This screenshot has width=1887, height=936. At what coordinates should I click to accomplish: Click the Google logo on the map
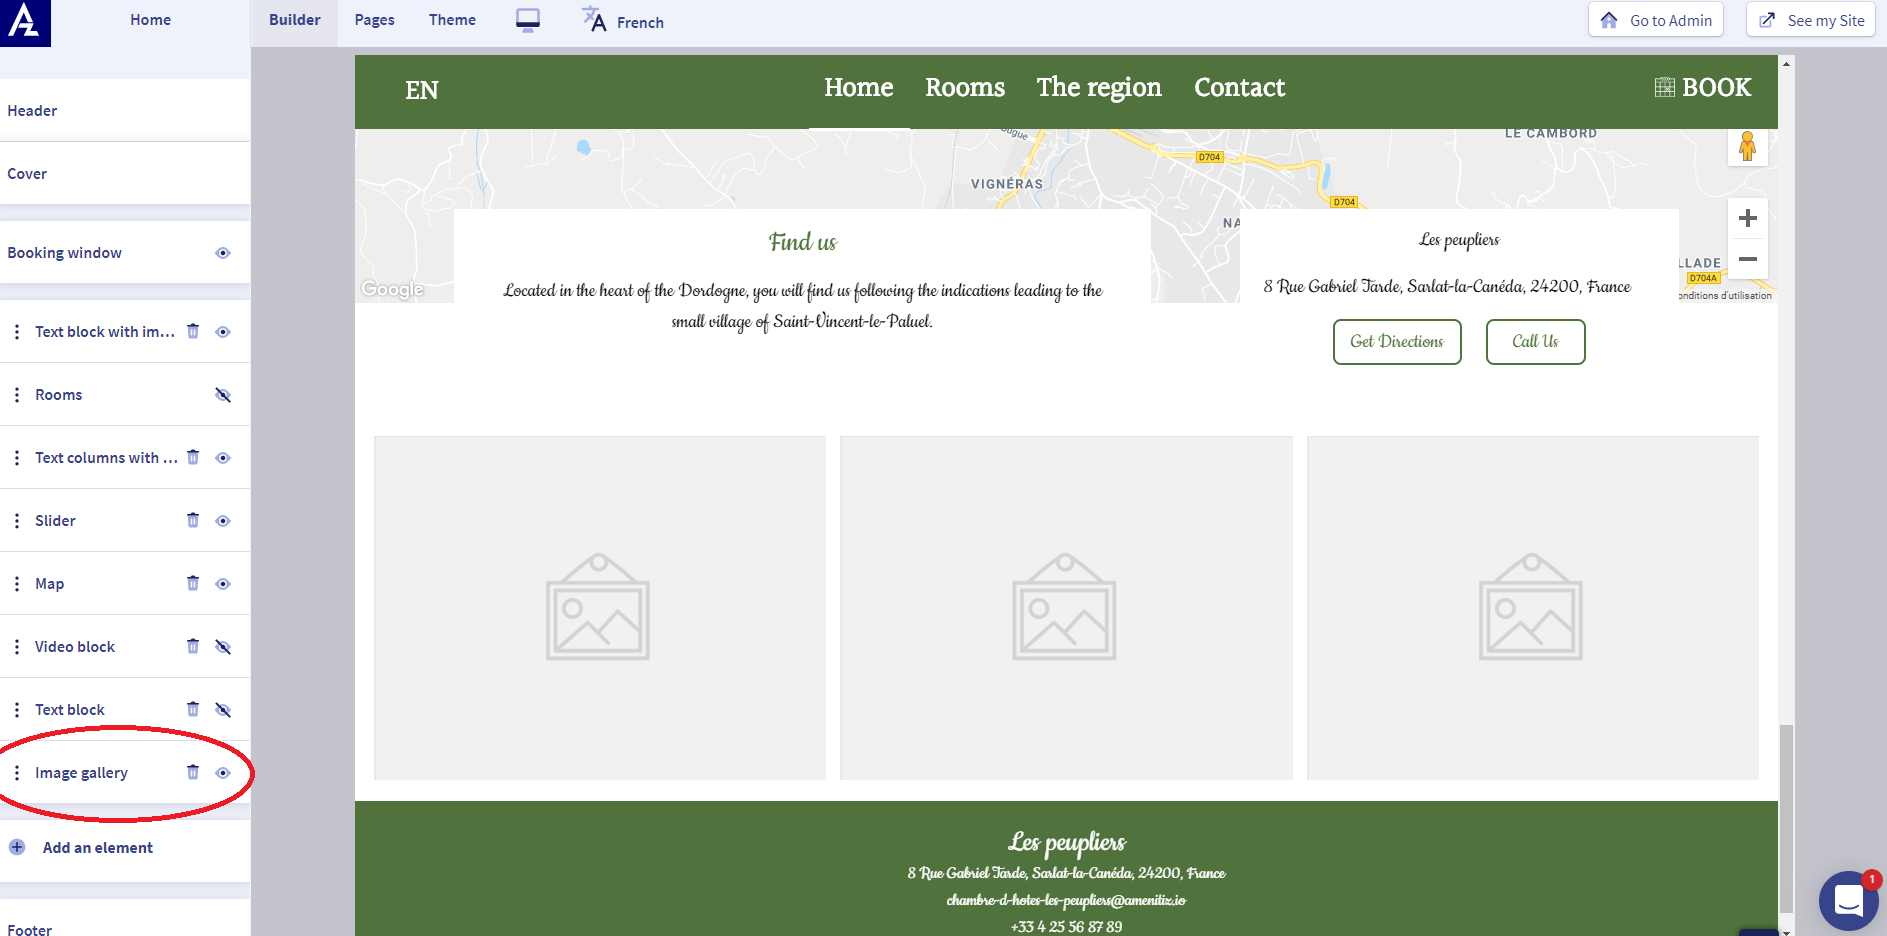coord(393,289)
